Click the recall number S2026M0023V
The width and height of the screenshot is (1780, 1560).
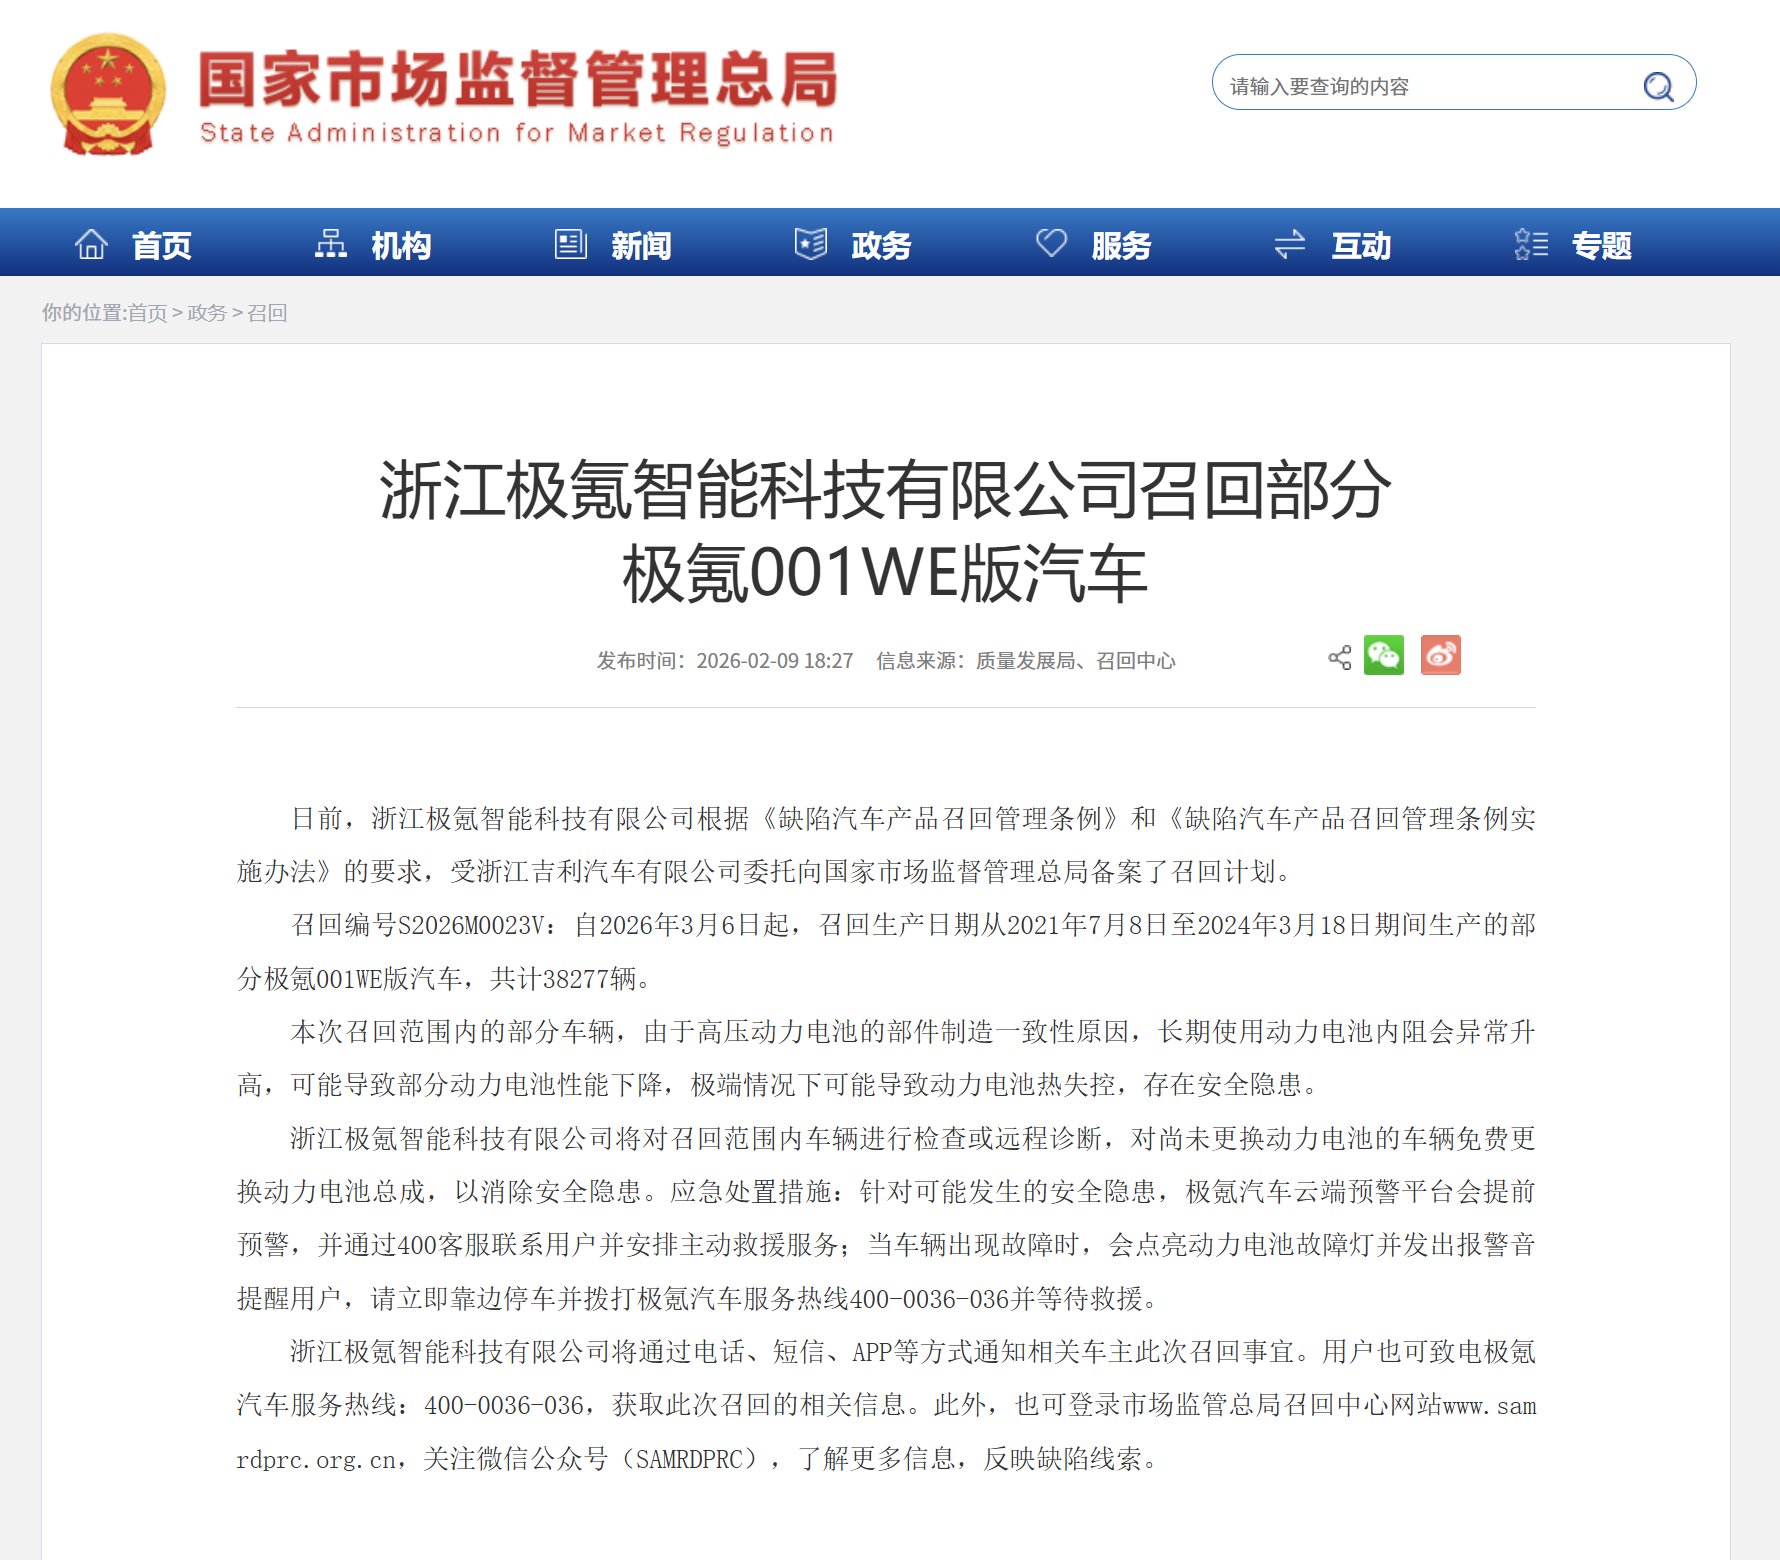(471, 925)
